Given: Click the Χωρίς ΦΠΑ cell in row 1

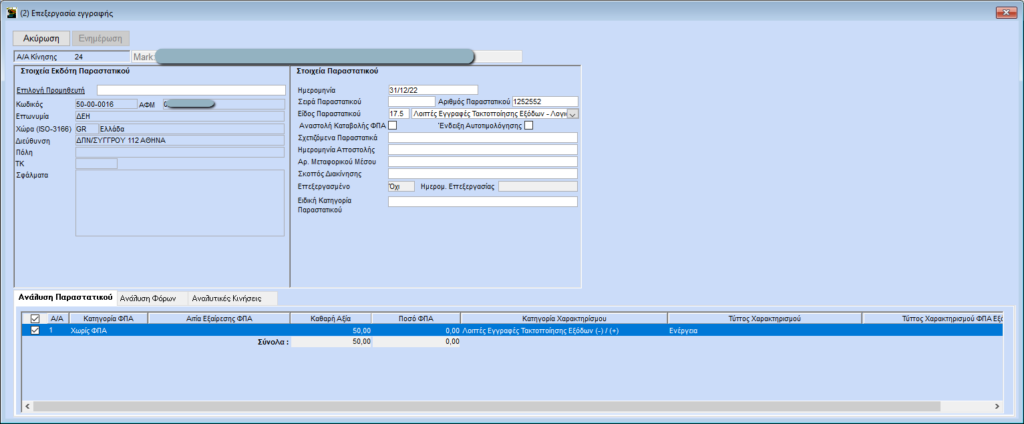Looking at the screenshot, I should coord(106,331).
